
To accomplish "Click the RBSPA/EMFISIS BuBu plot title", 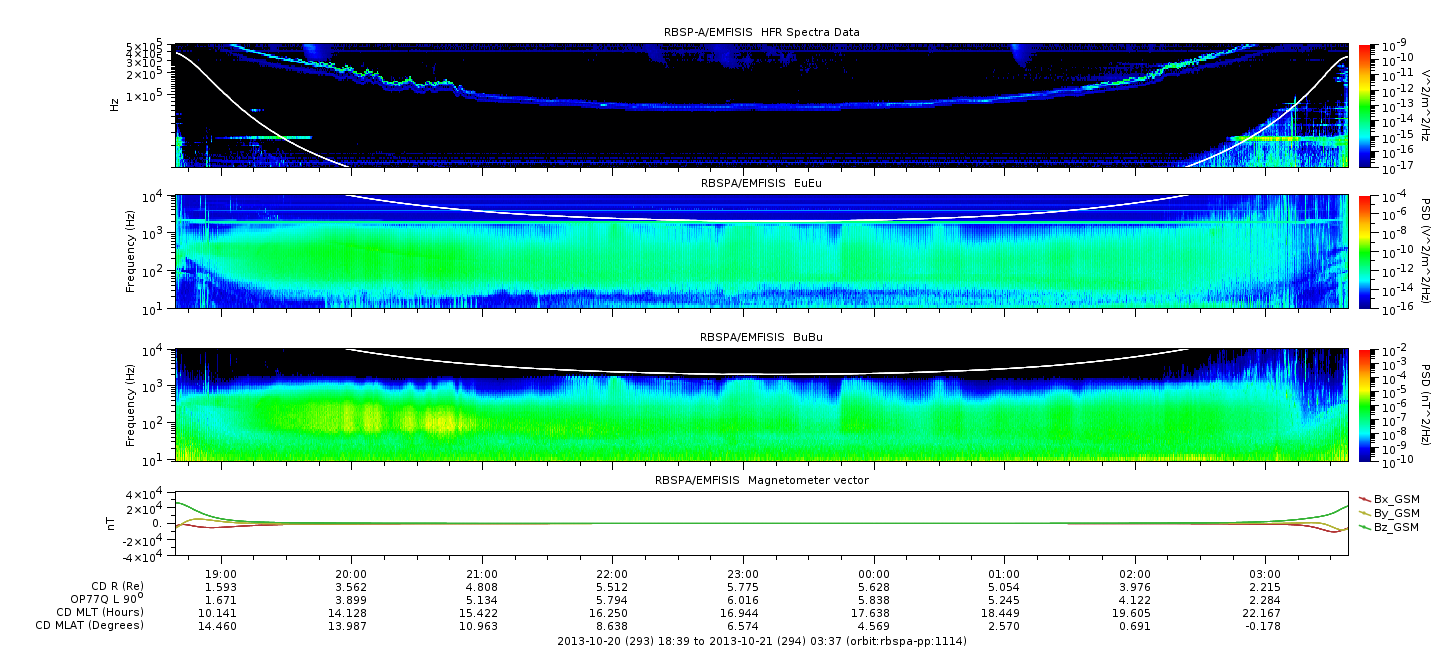I will pos(761,338).
